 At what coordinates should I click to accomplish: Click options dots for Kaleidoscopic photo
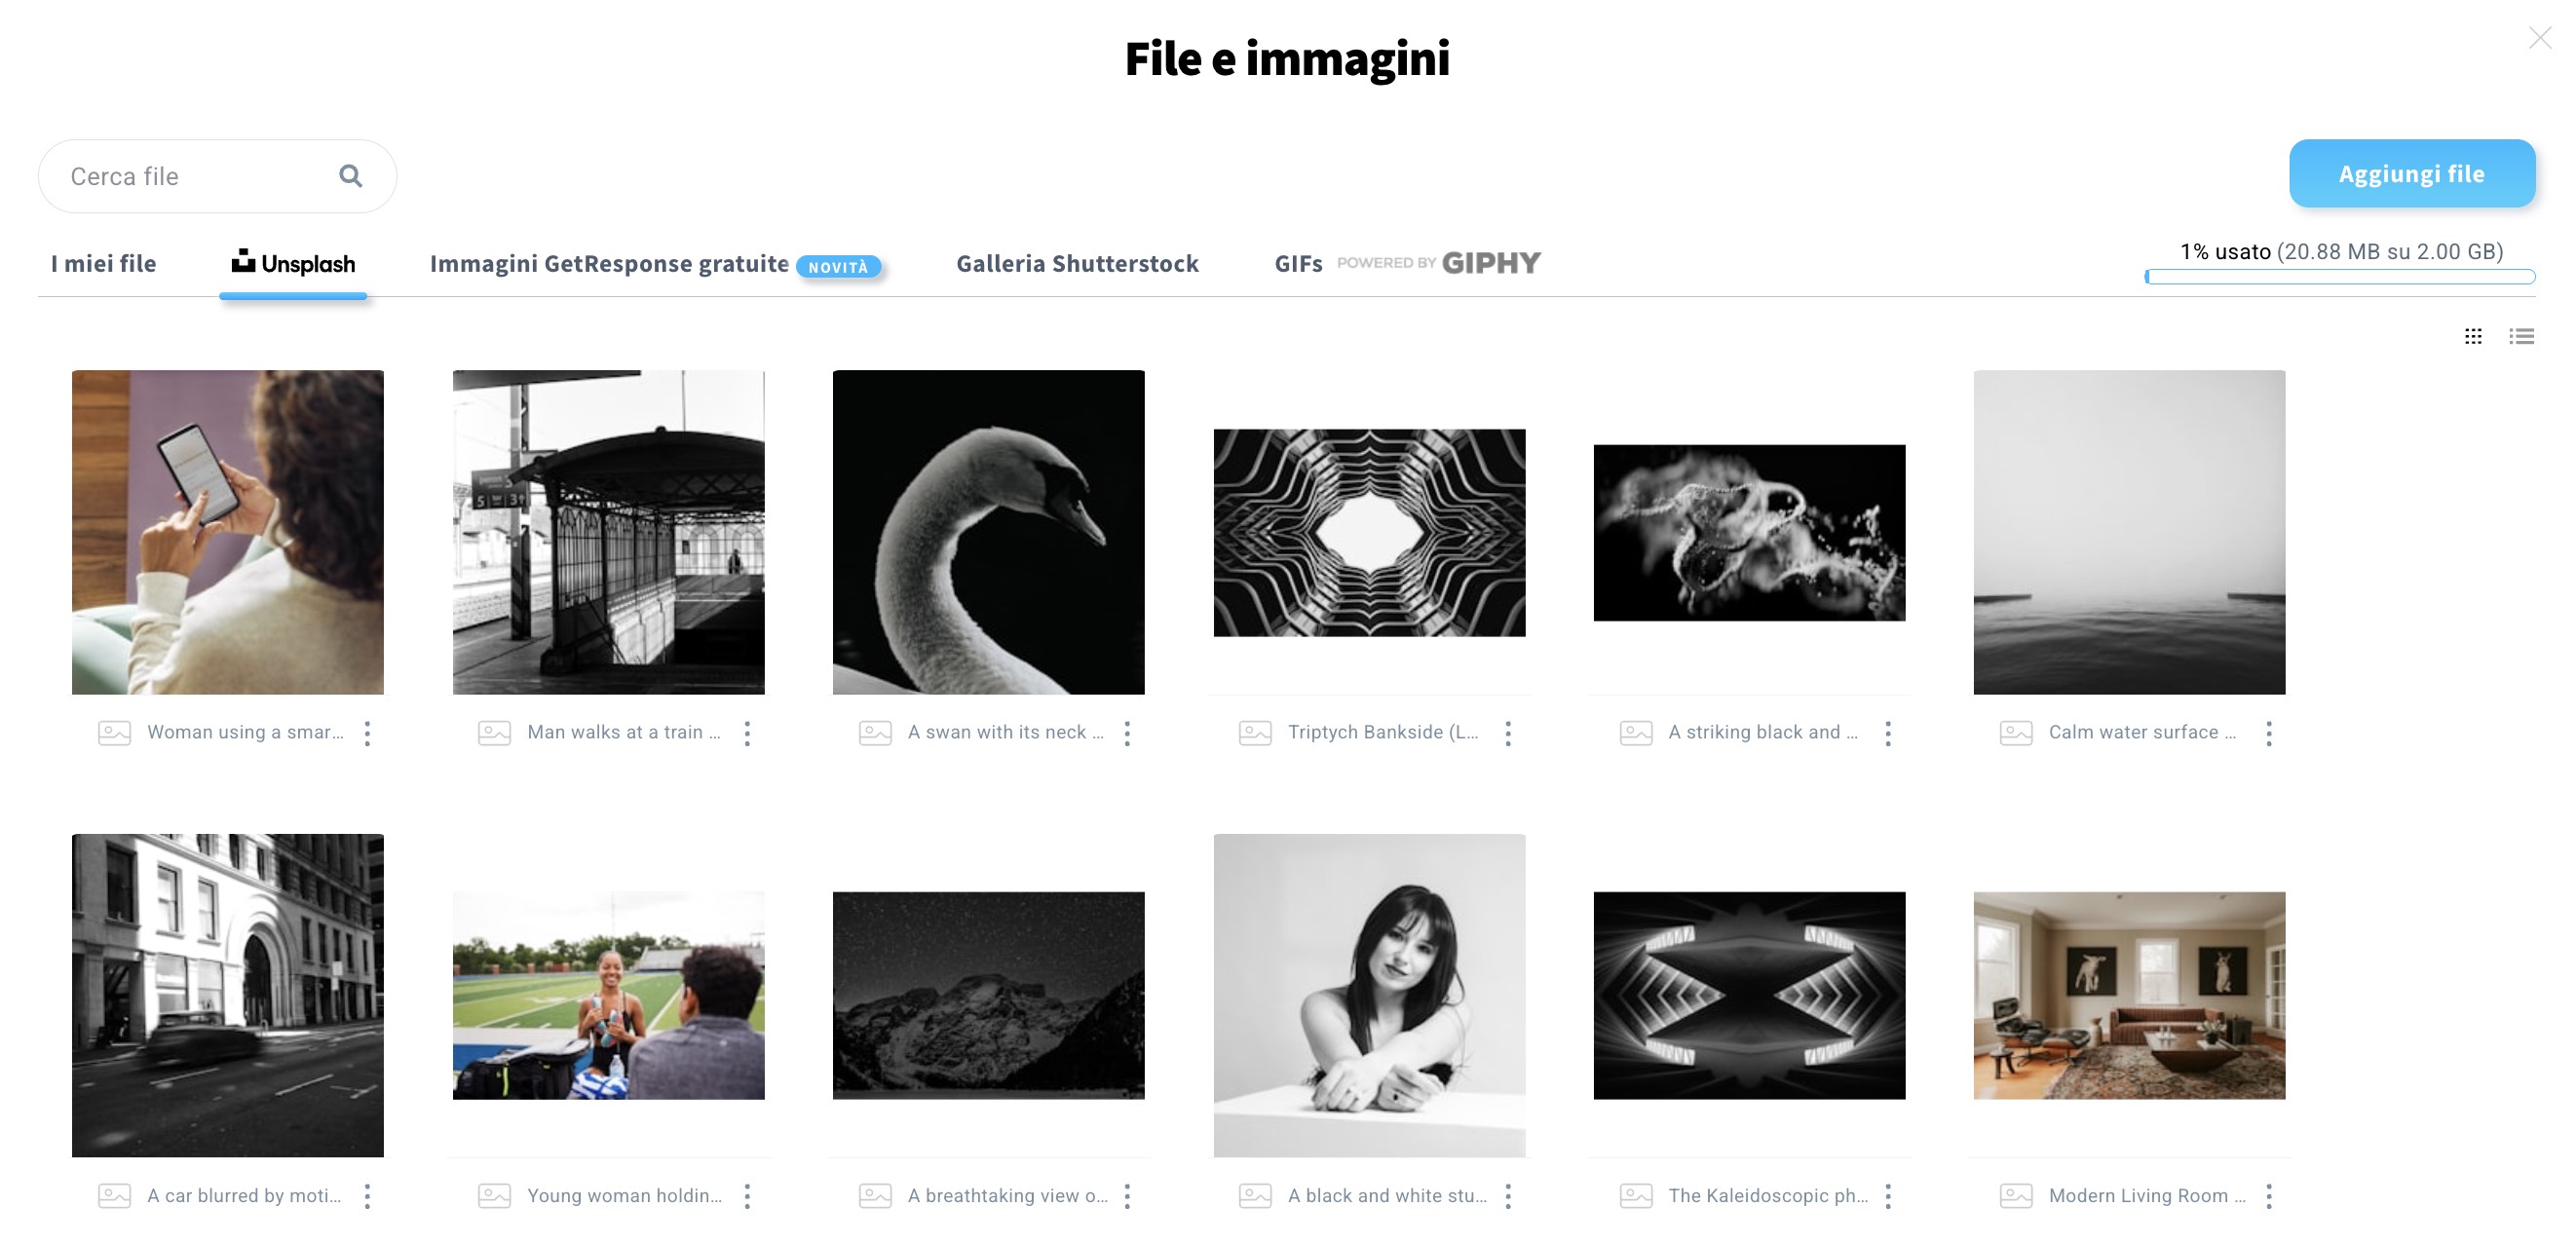coord(1888,1196)
